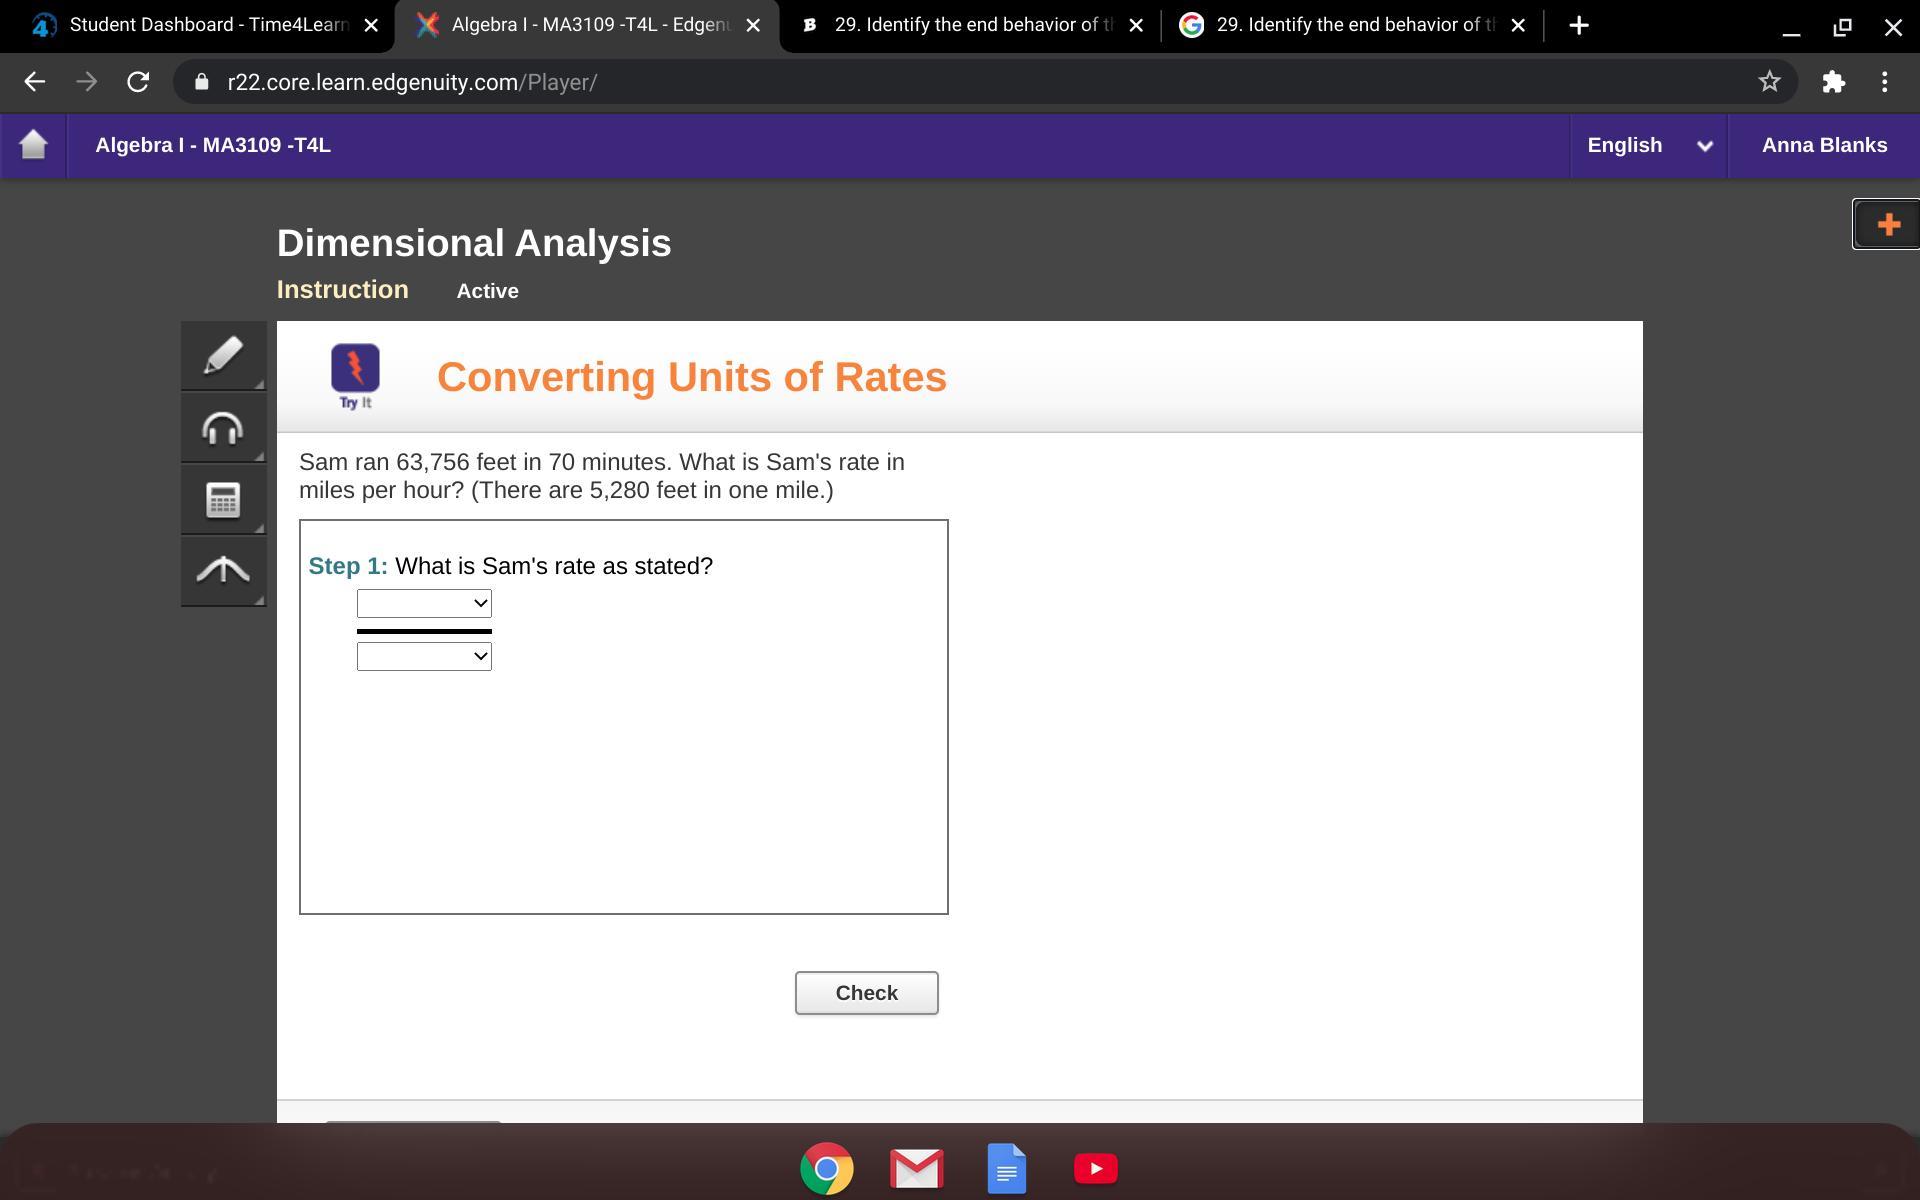The image size is (1920, 1200).
Task: Open the numerator rate dropdown
Action: (x=424, y=603)
